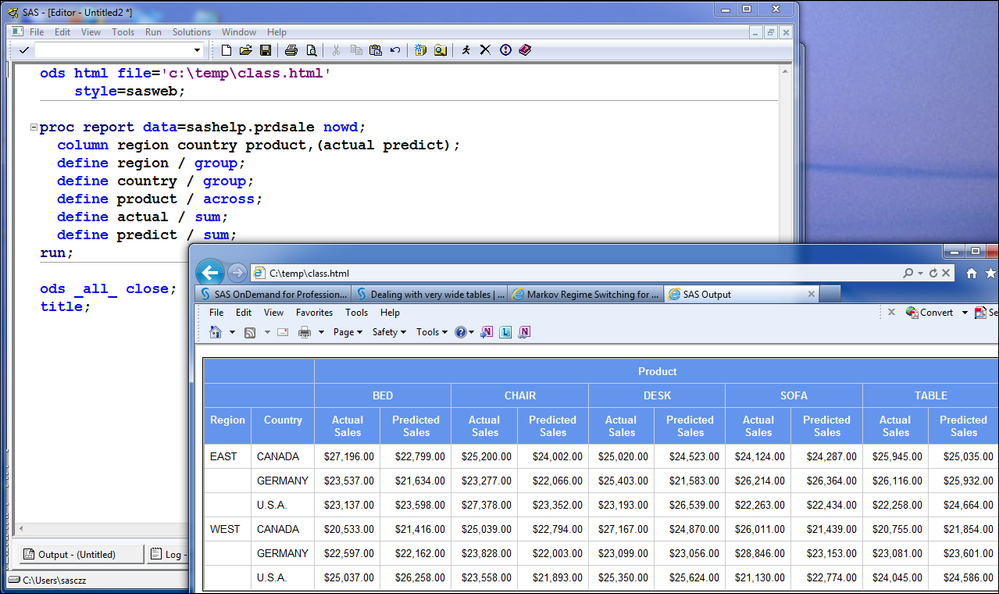Open the Solutions menu in SAS
Image resolution: width=999 pixels, height=594 pixels.
click(x=191, y=32)
